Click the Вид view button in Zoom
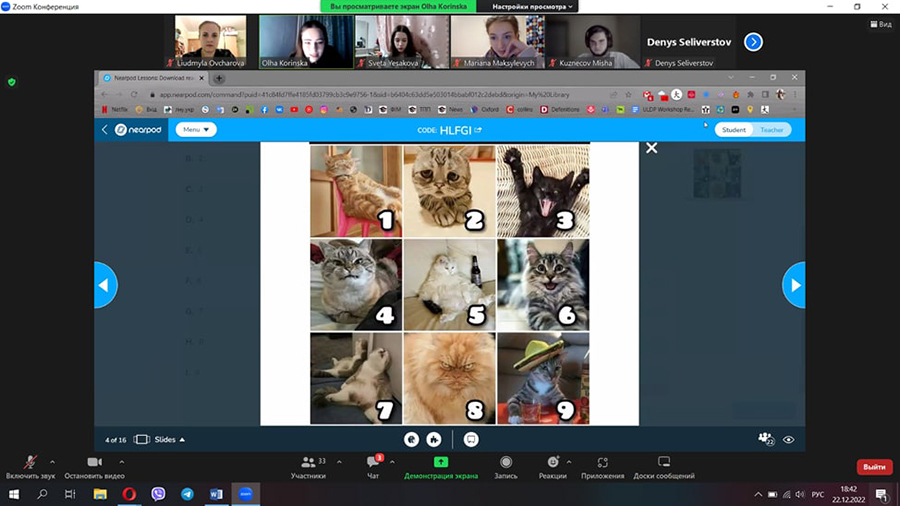 (x=881, y=24)
